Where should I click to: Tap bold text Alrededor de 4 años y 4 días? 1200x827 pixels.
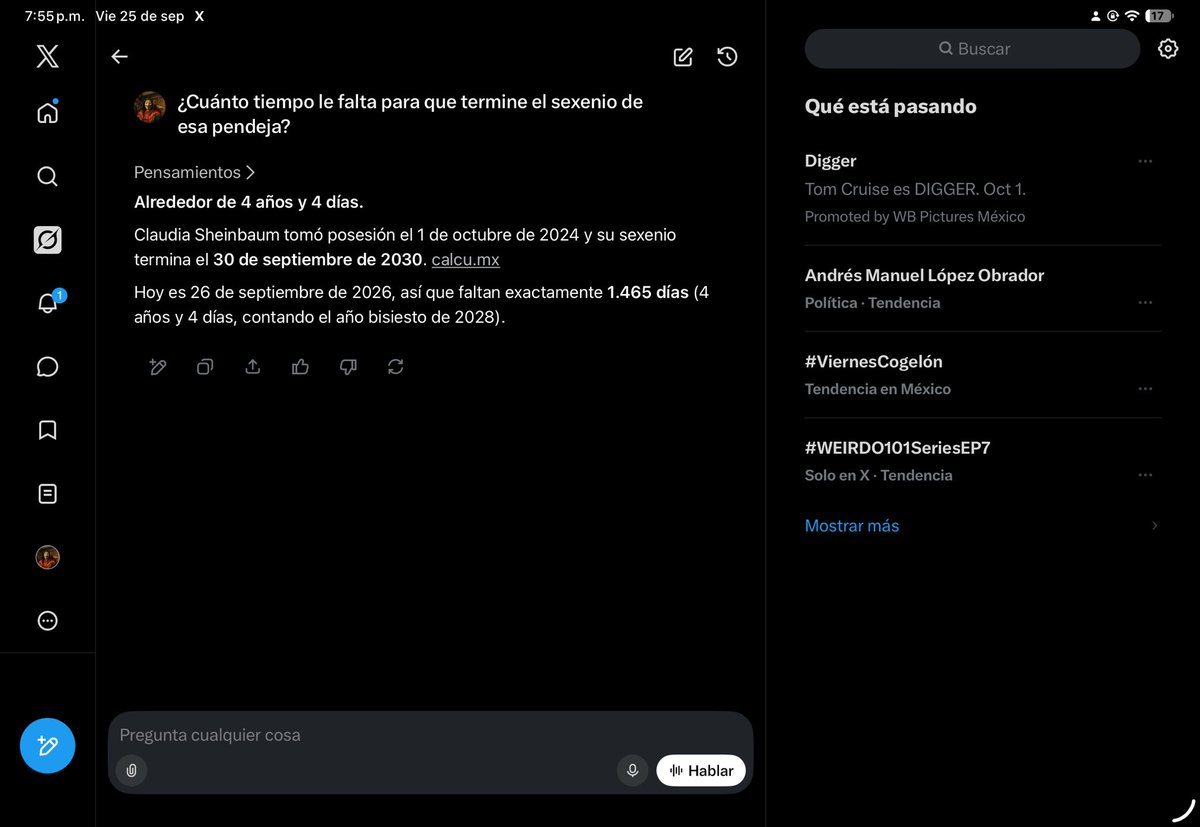point(249,202)
